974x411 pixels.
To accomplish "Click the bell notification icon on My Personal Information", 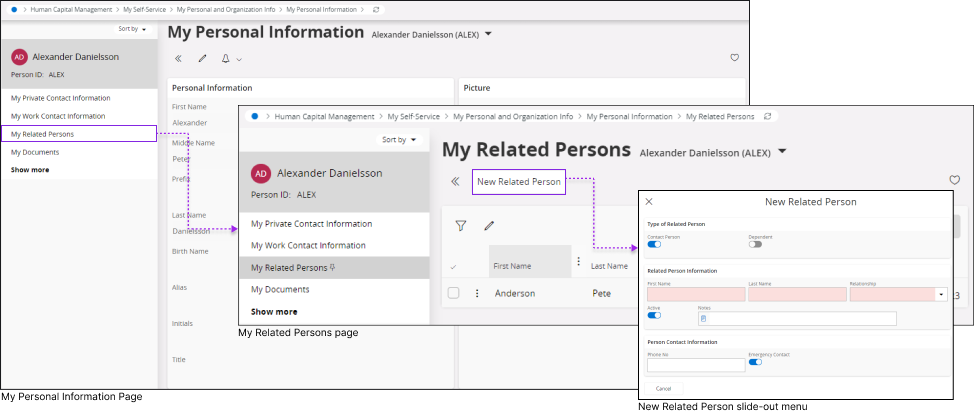I will point(226,59).
